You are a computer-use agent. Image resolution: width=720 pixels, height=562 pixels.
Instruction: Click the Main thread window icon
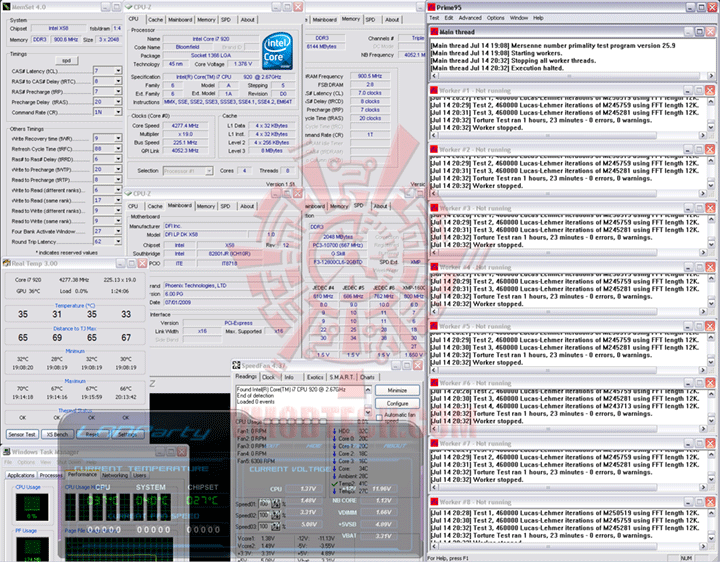(433, 32)
